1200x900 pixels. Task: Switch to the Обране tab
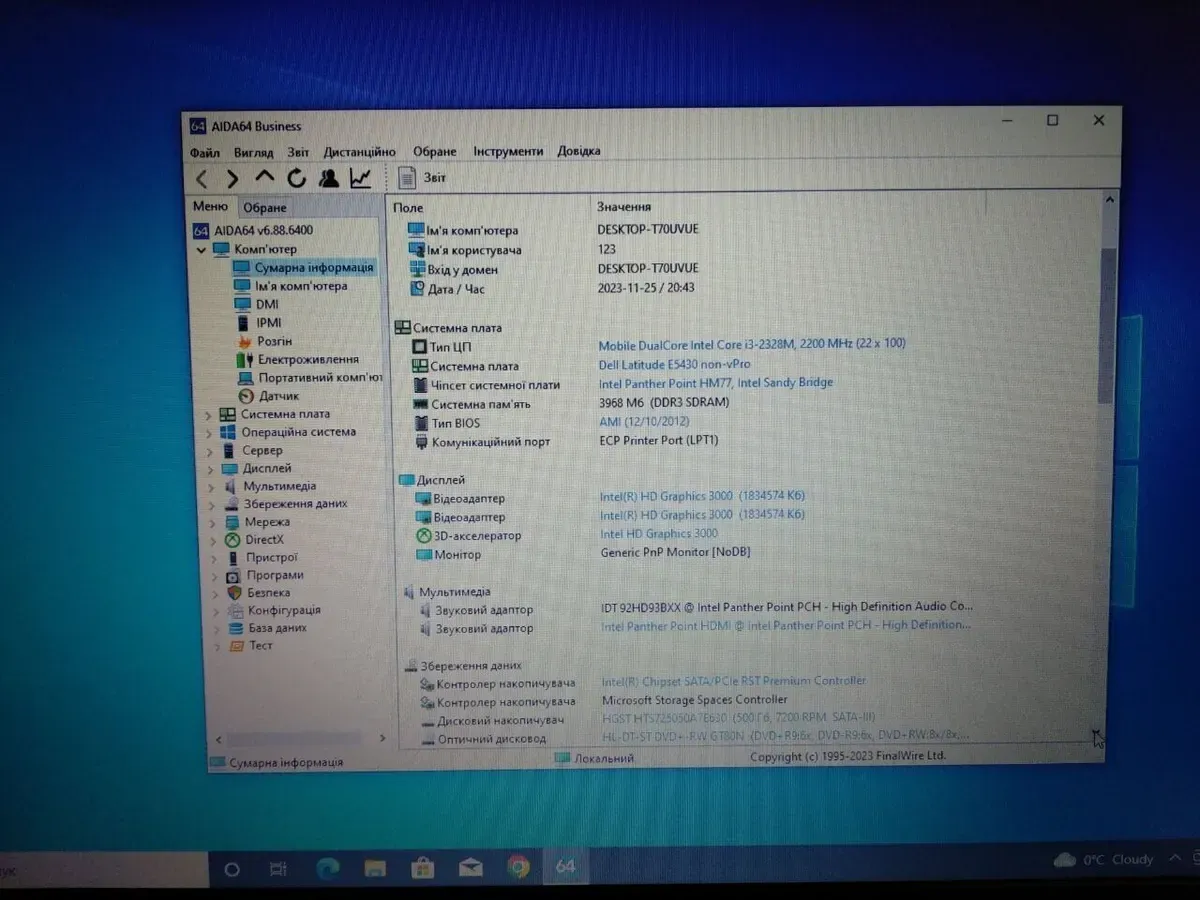pyautogui.click(x=265, y=208)
